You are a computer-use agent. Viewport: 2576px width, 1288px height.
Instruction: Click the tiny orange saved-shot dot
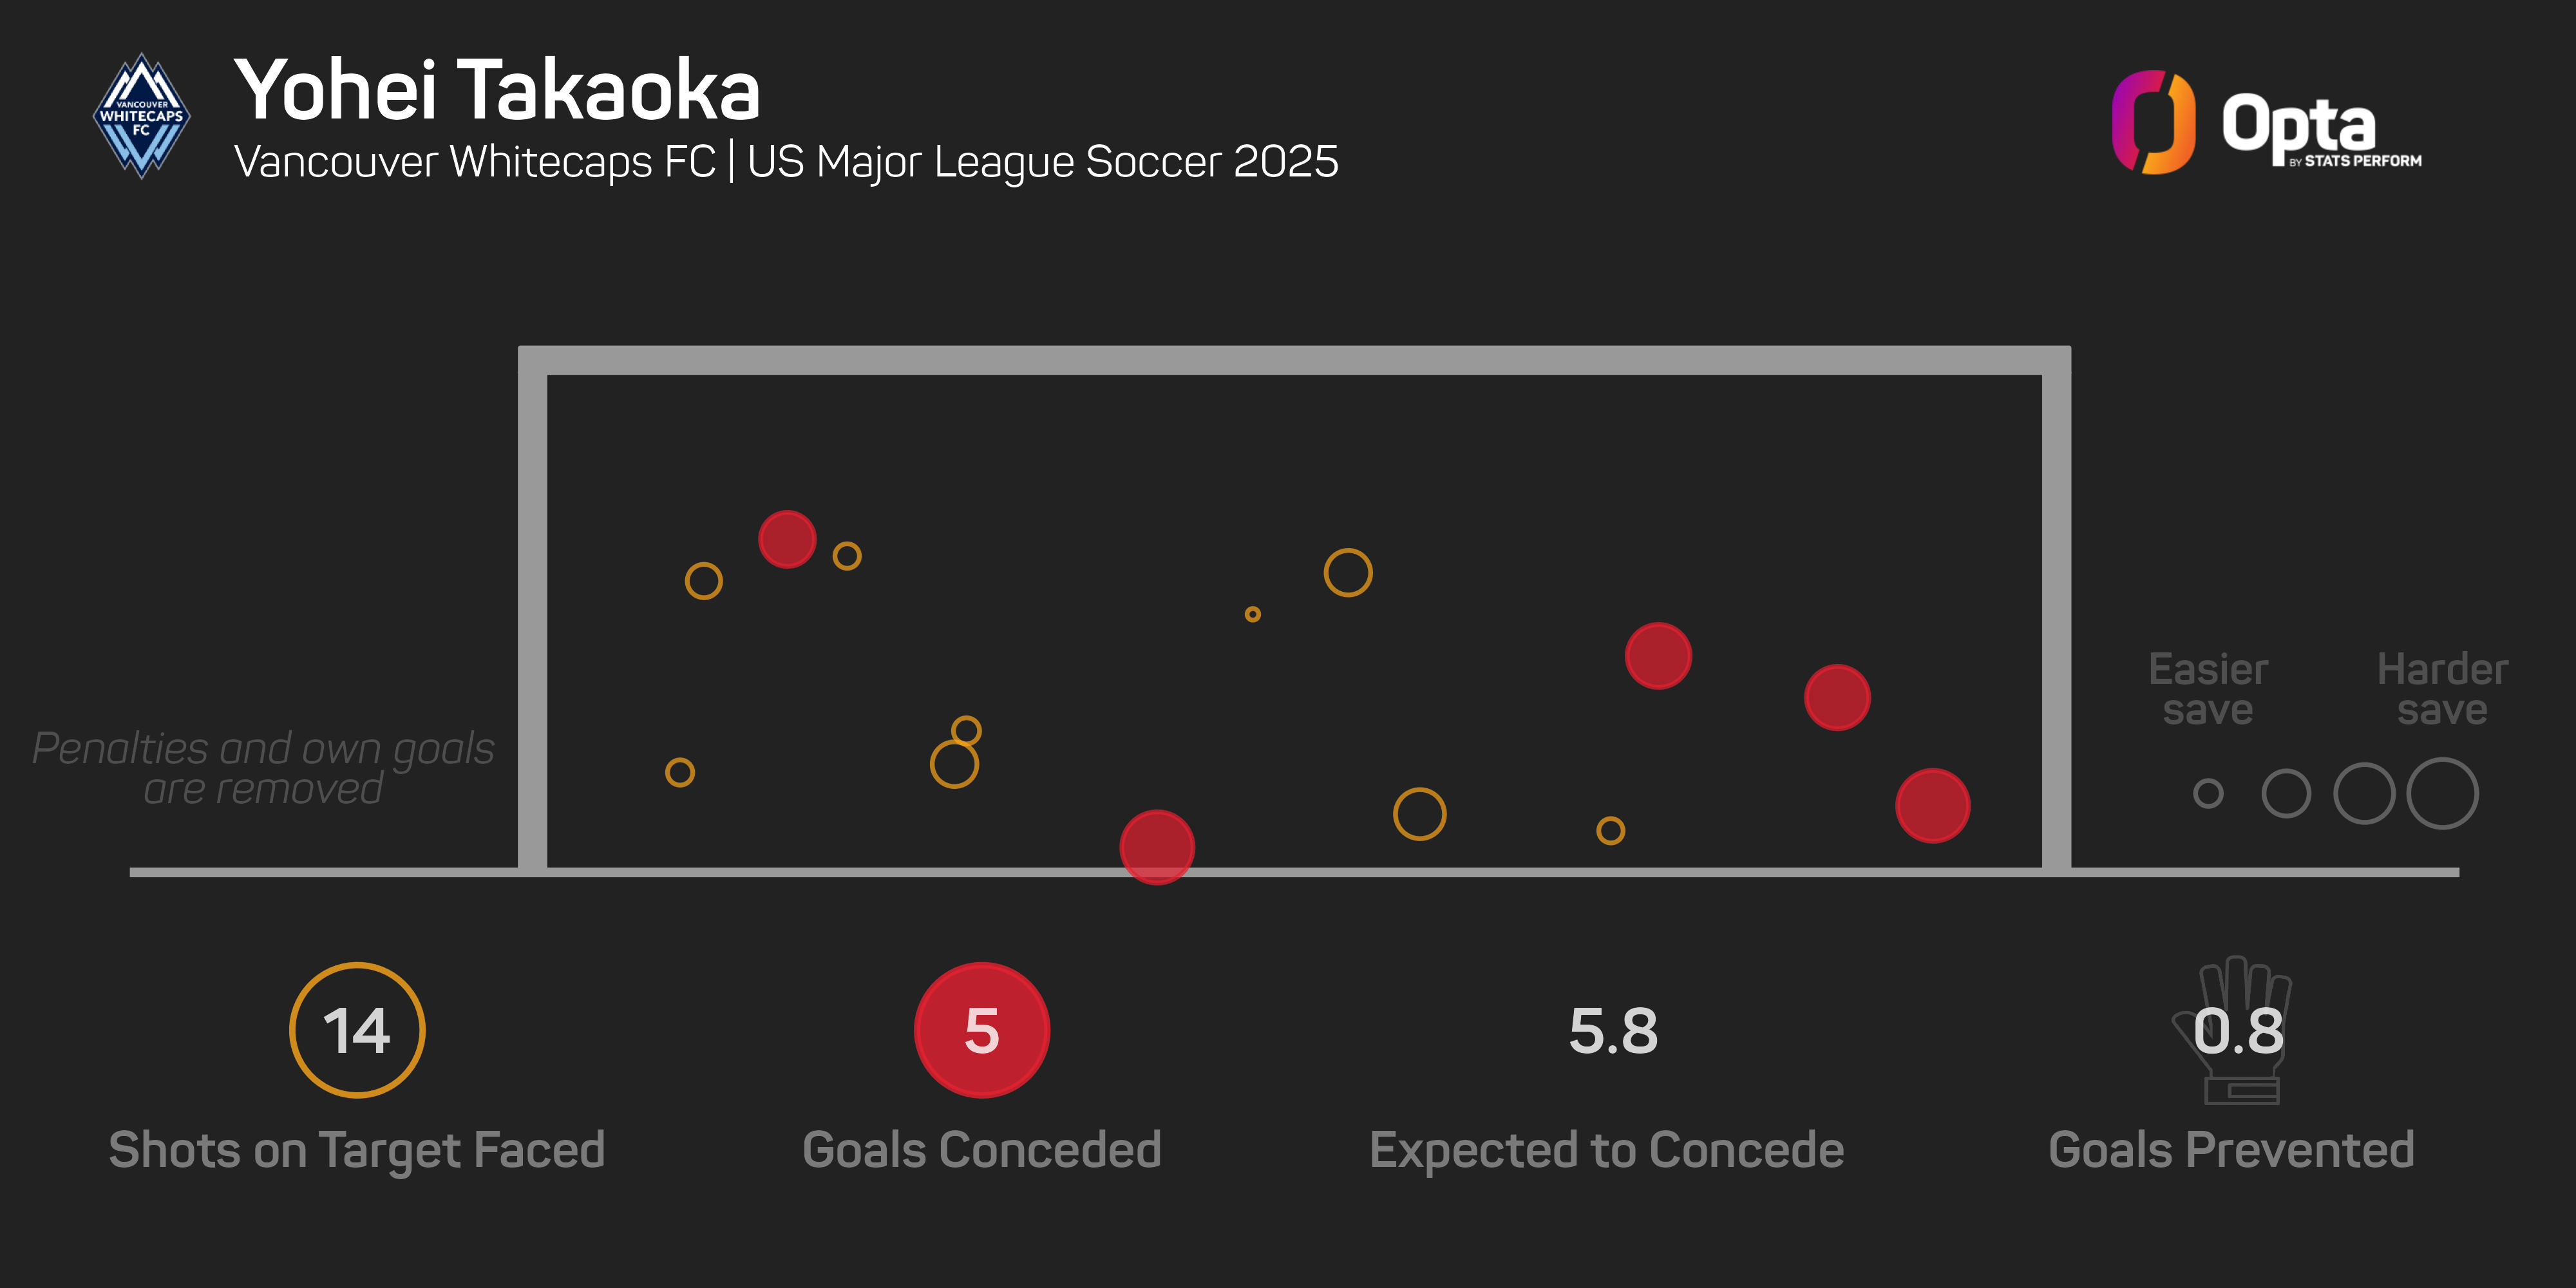pos(1252,614)
